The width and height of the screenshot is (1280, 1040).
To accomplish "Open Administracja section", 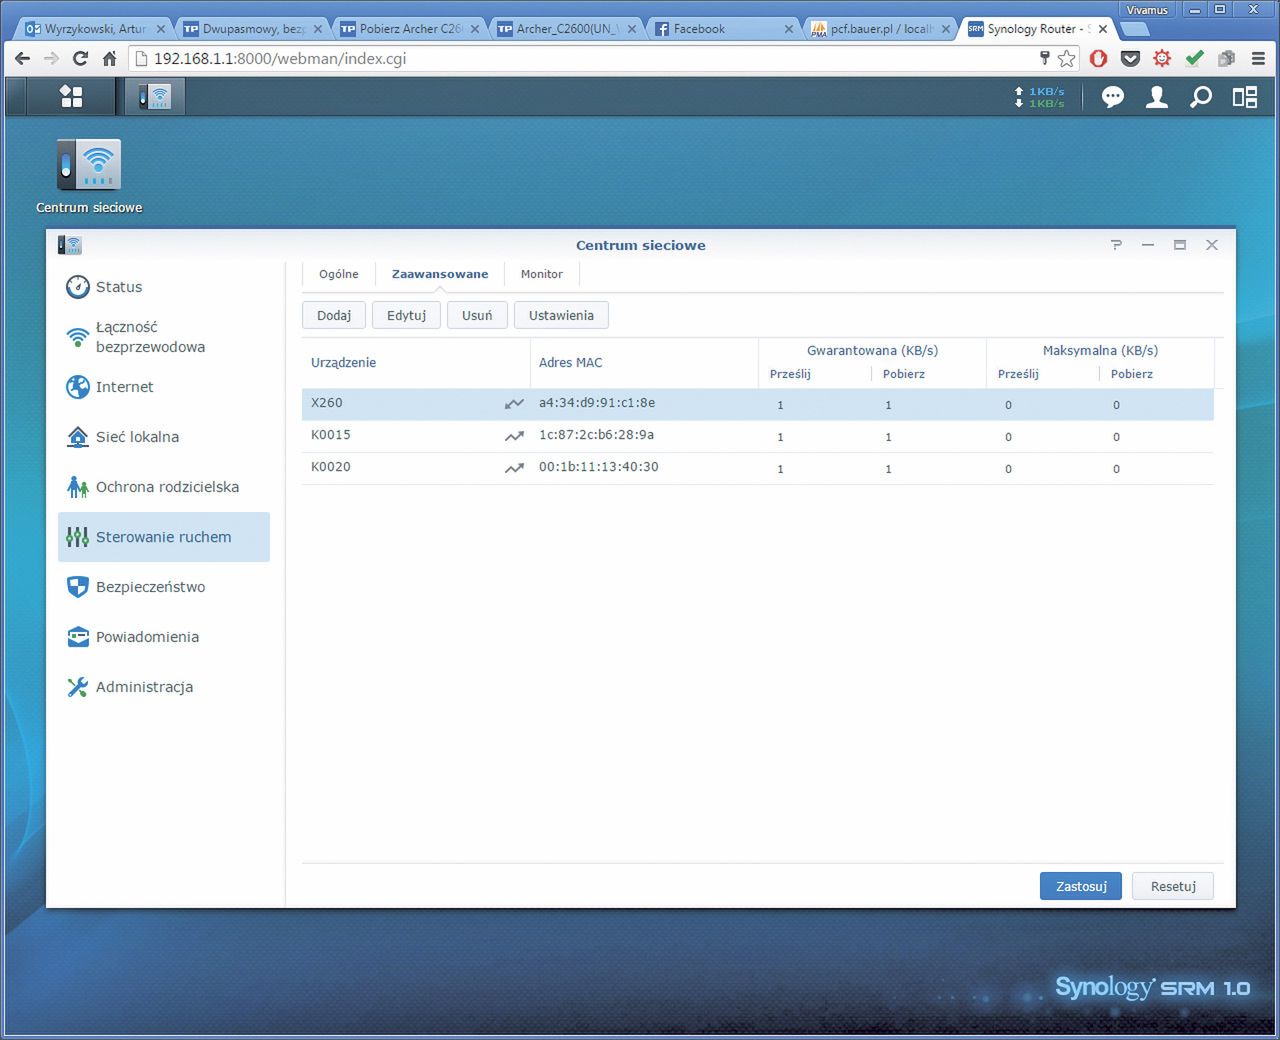I will click(x=164, y=687).
